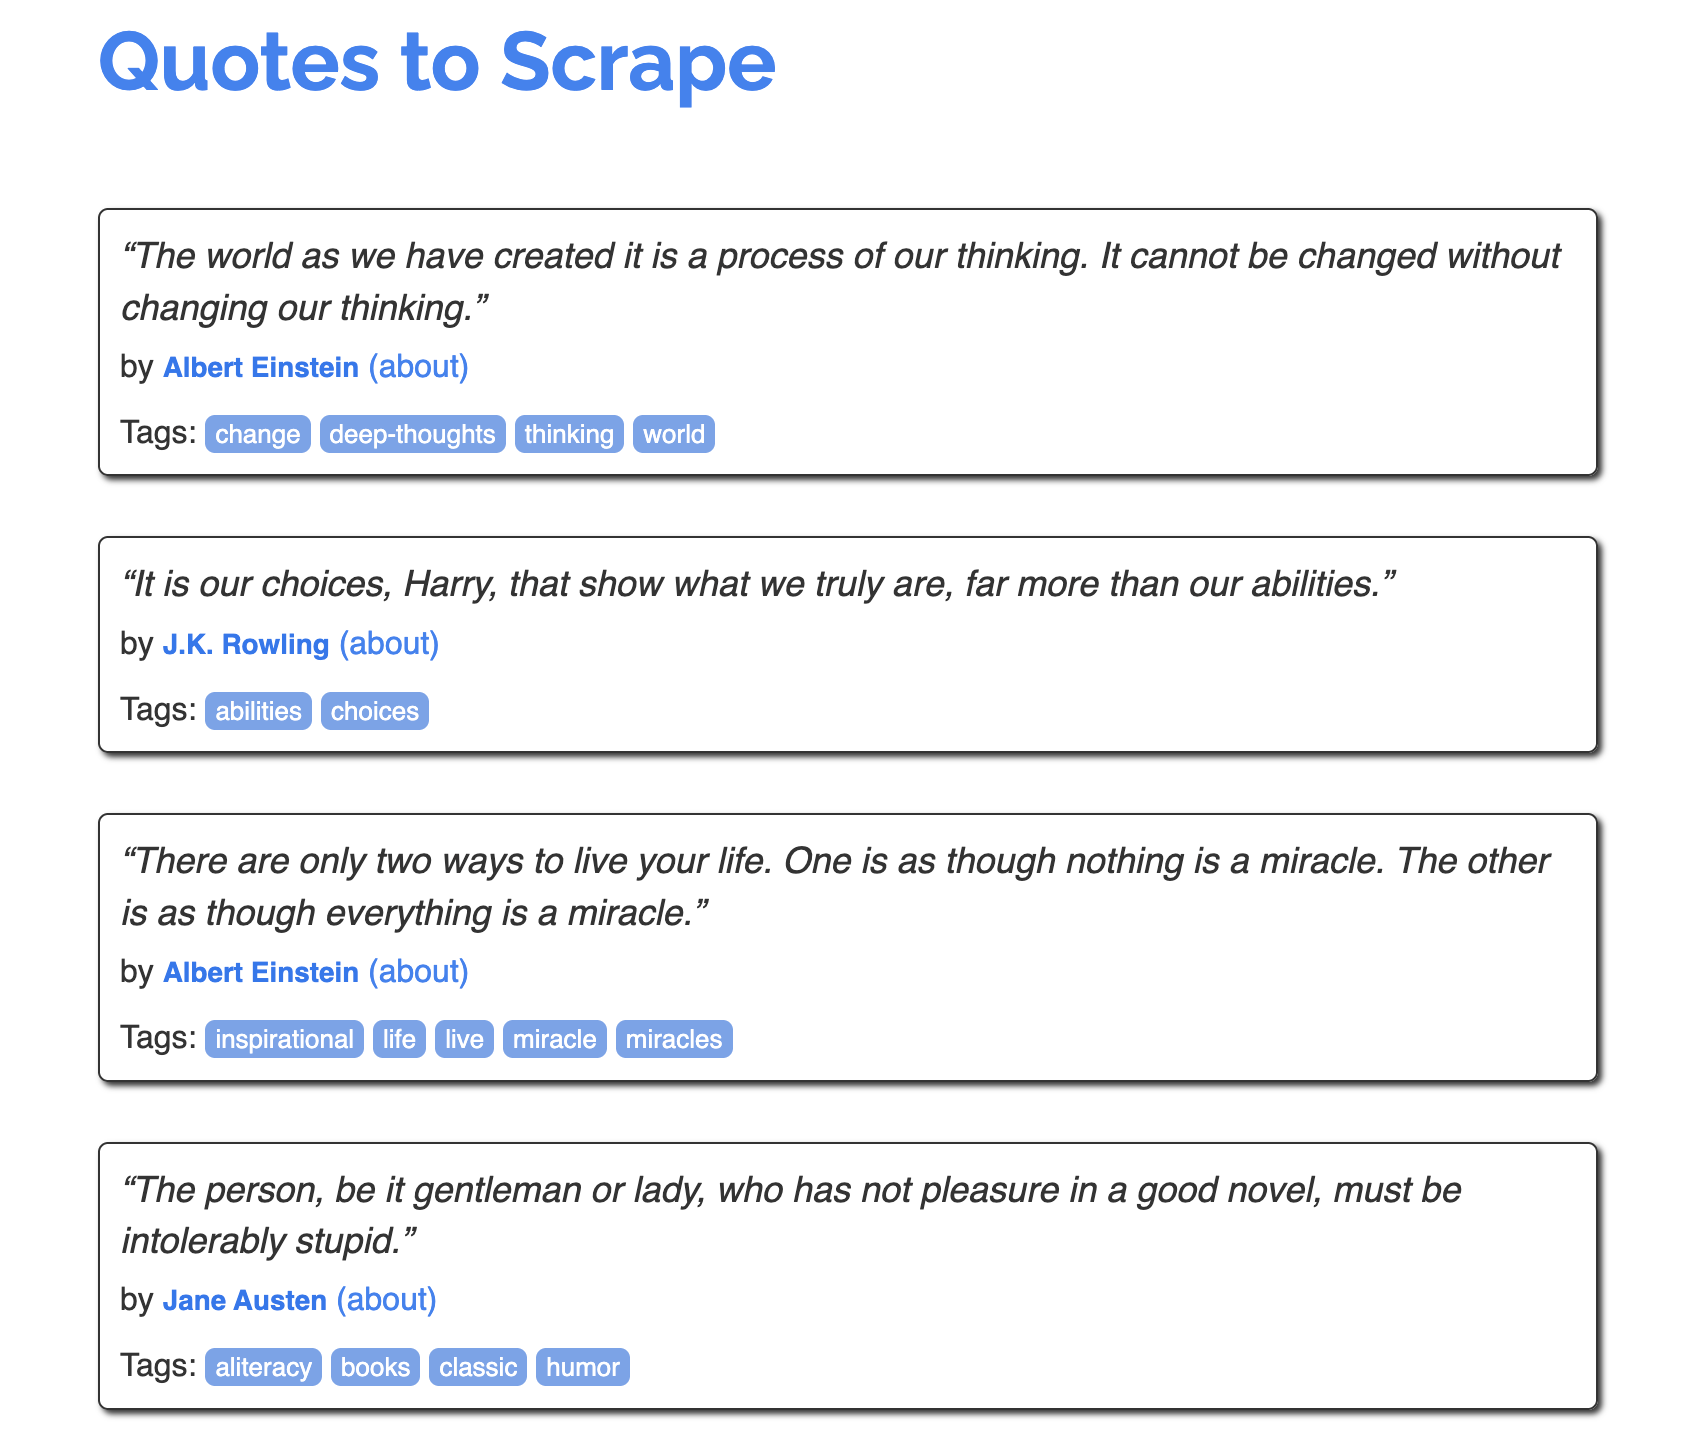Select the aliteracy tag
Viewport: 1702px width, 1454px height.
(263, 1367)
